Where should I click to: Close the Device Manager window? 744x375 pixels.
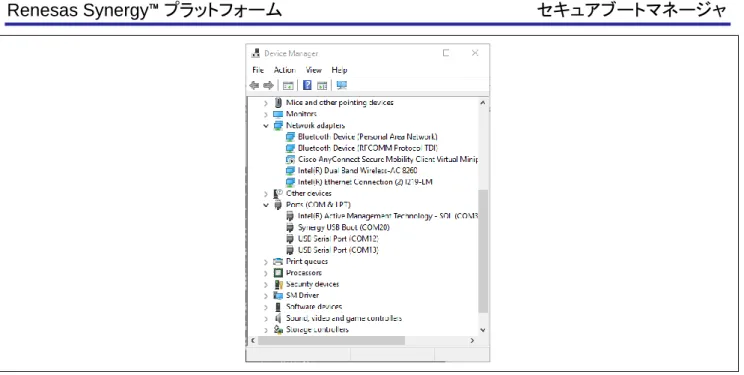tap(475, 53)
